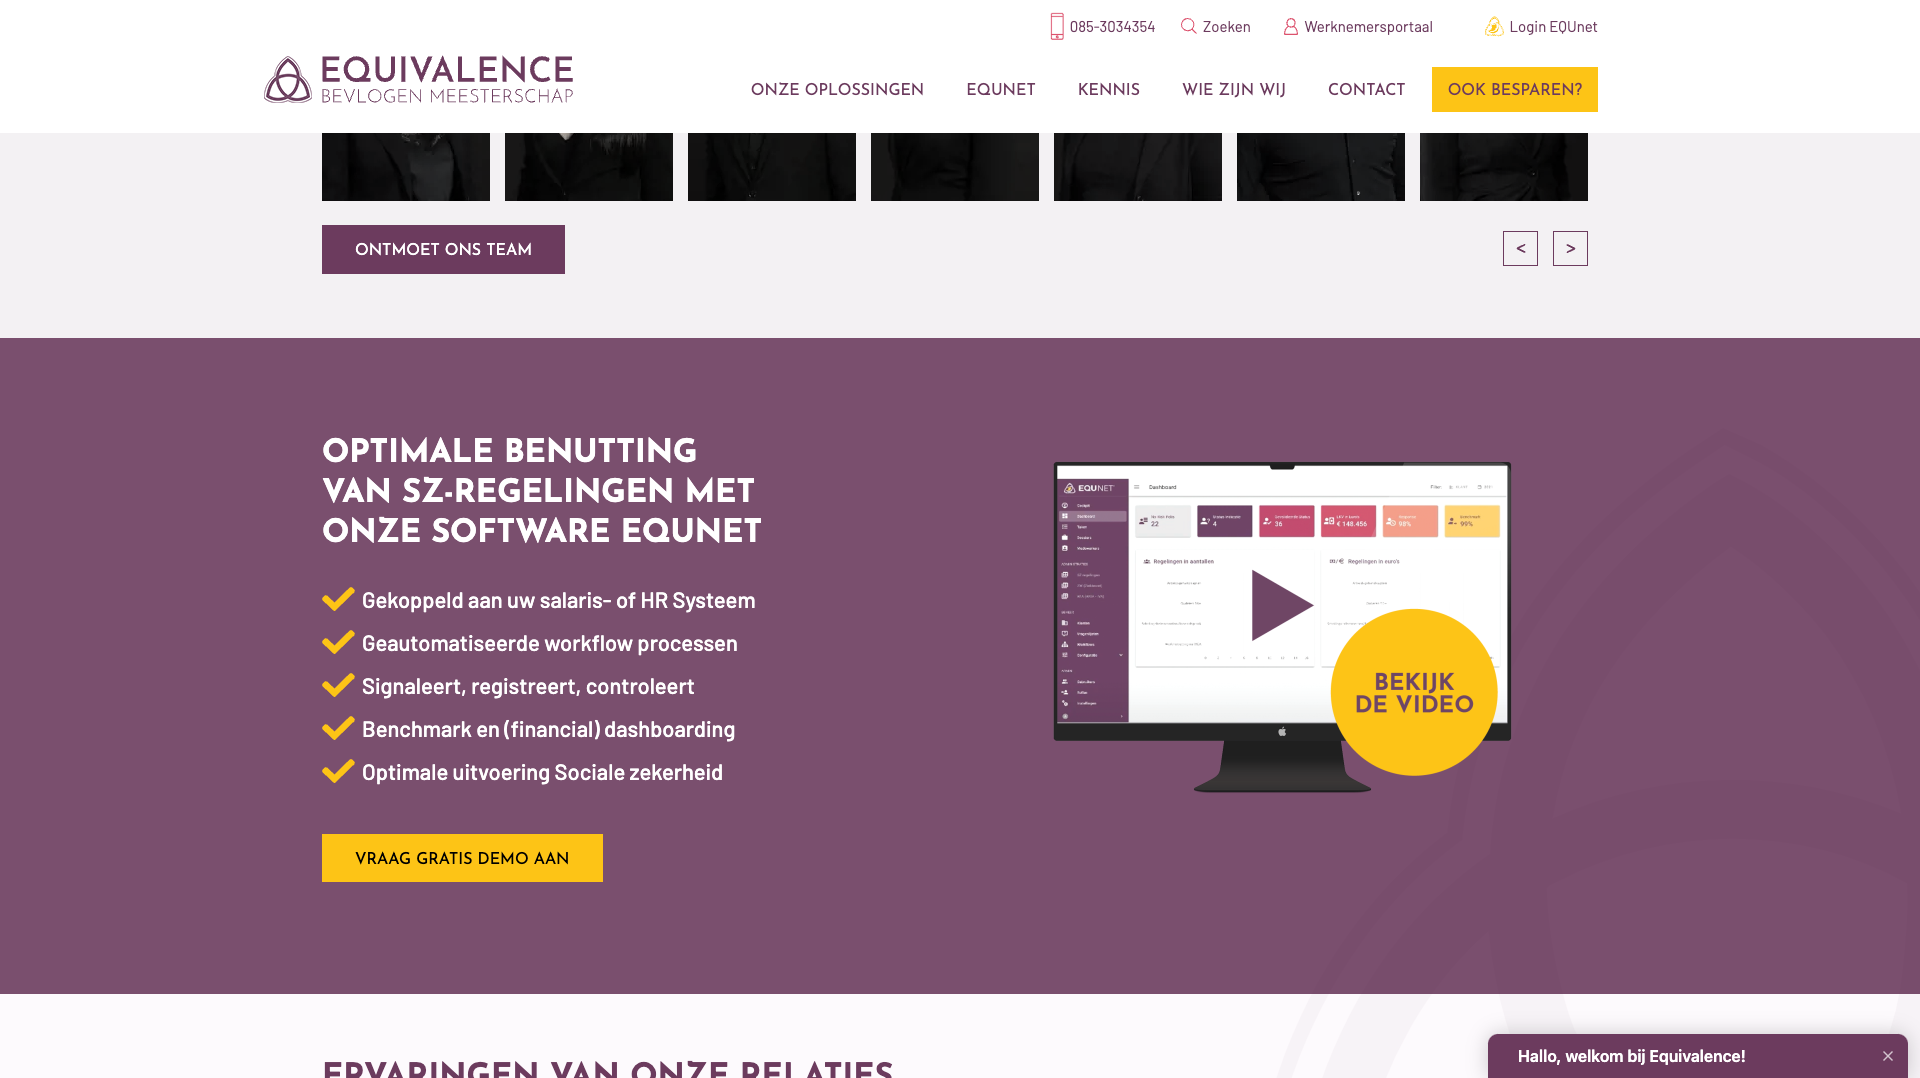
Task: Play the EQUnet demo video
Action: [1281, 606]
